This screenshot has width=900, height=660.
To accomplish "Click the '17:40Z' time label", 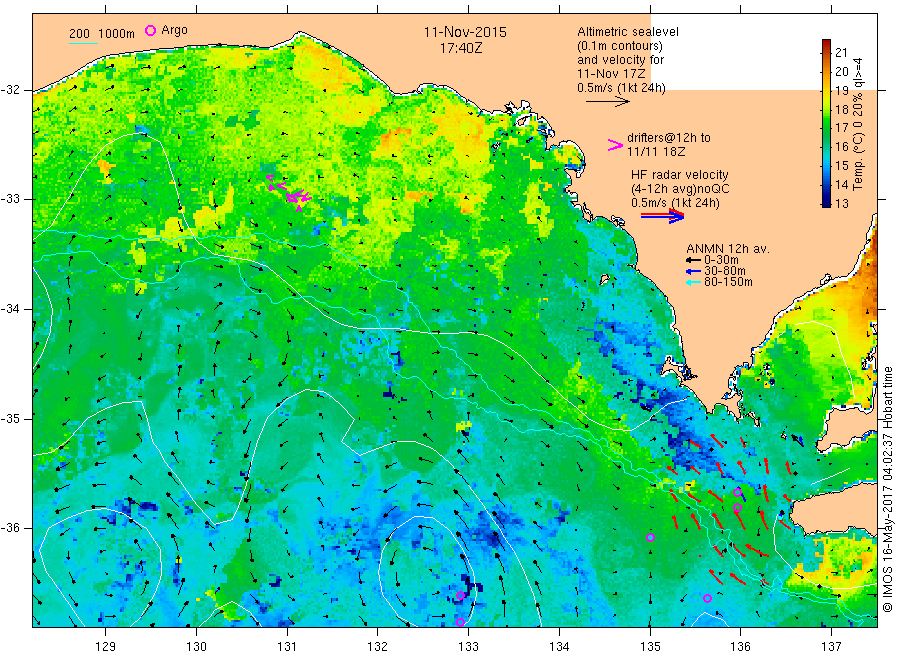I will tap(461, 48).
